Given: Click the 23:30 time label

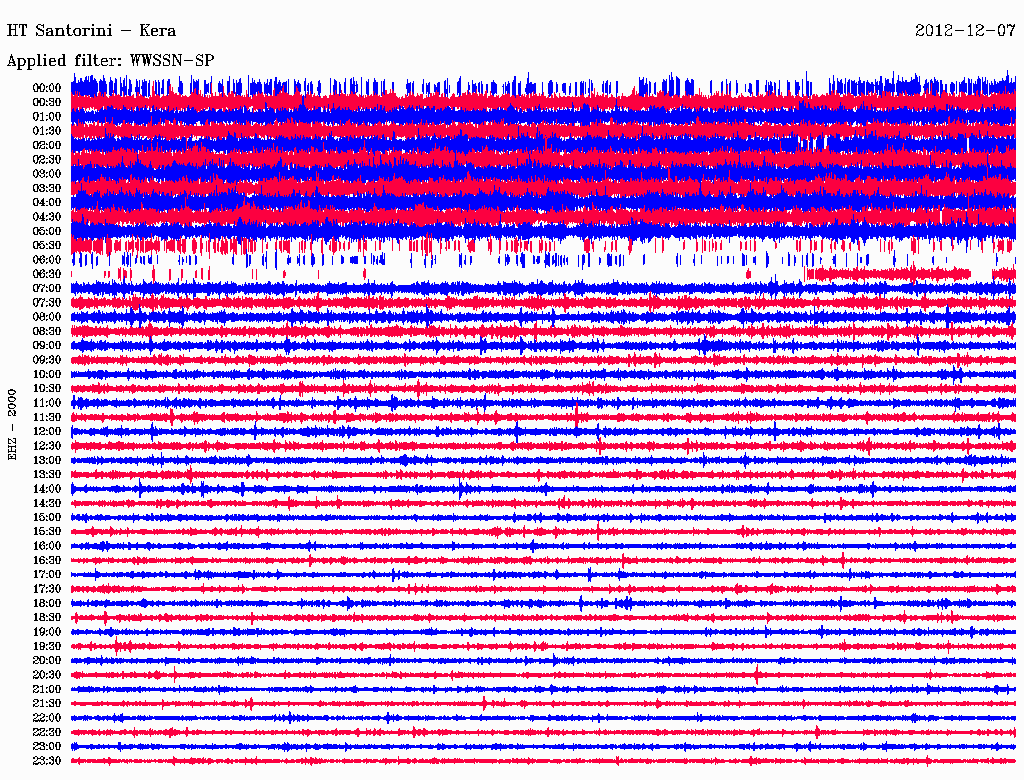Looking at the screenshot, I should click(47, 761).
